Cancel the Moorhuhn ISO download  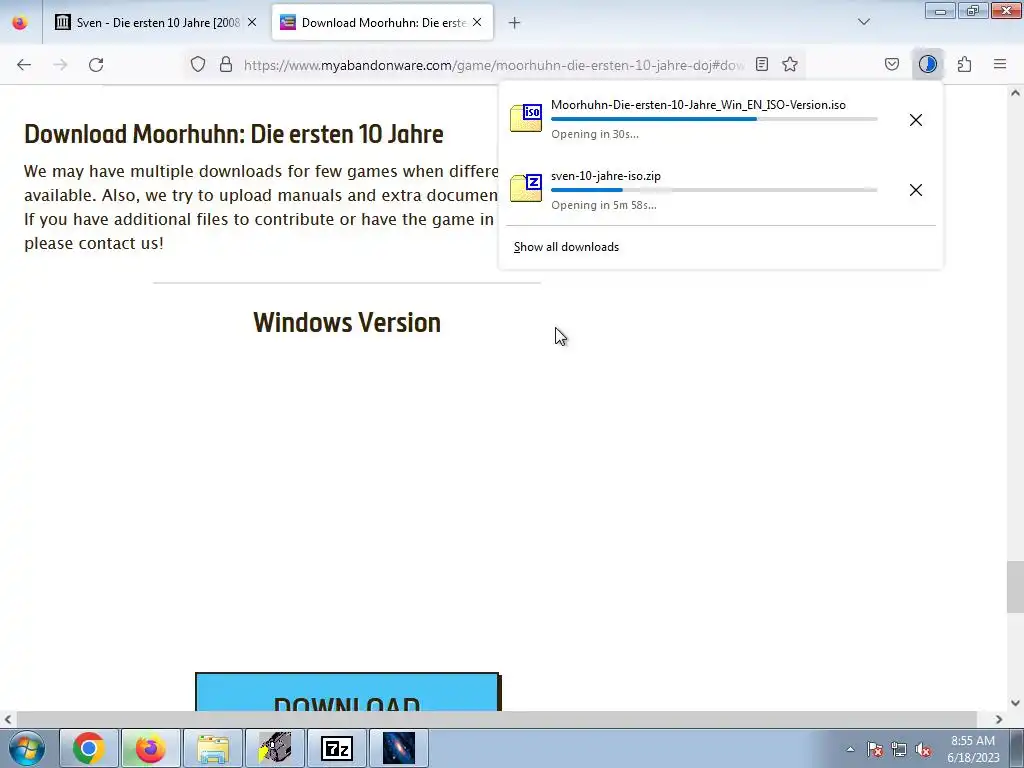916,120
